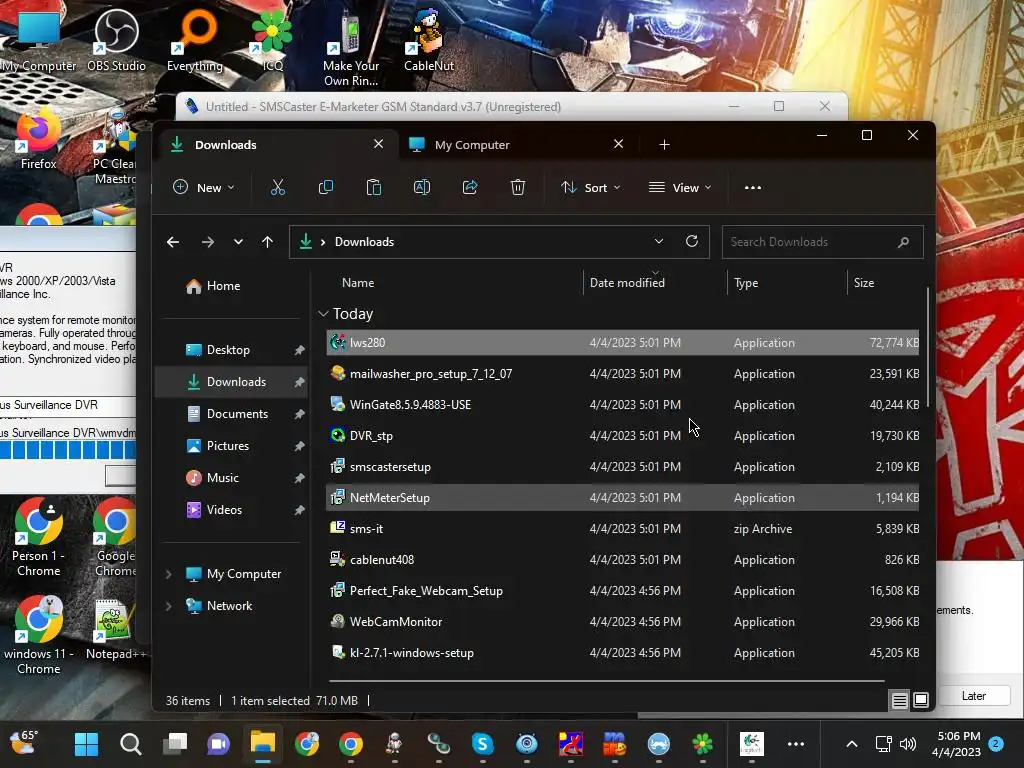Select the sms-it zip archive
The height and width of the screenshot is (768, 1024).
(622, 529)
